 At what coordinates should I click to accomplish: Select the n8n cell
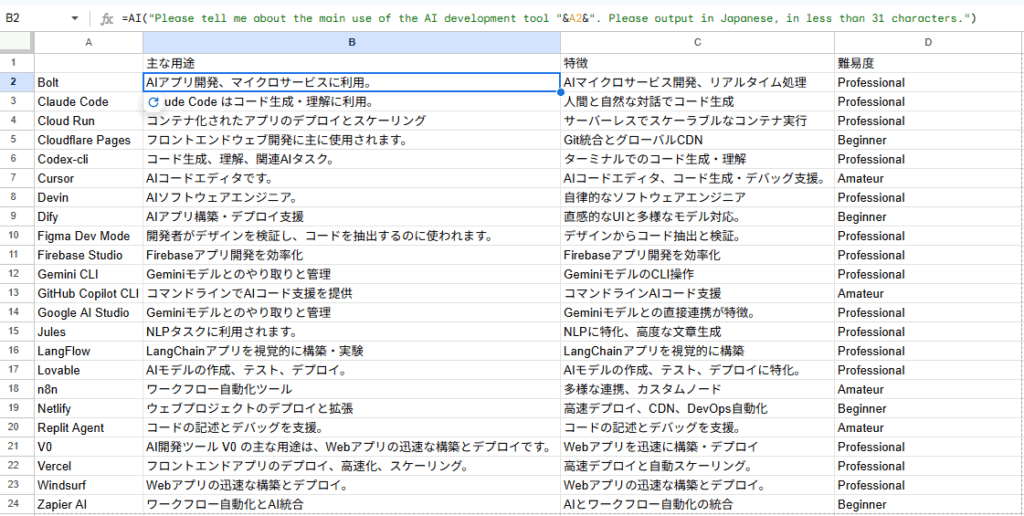89,389
